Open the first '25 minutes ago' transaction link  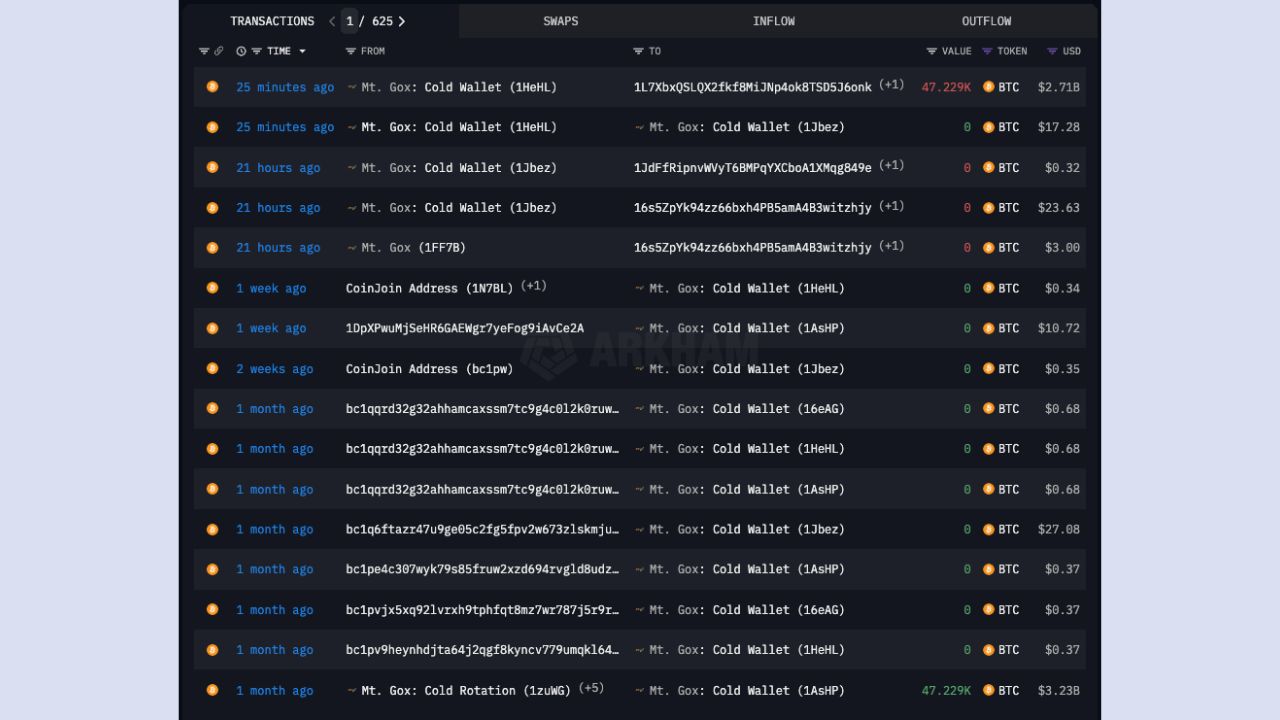coord(285,87)
